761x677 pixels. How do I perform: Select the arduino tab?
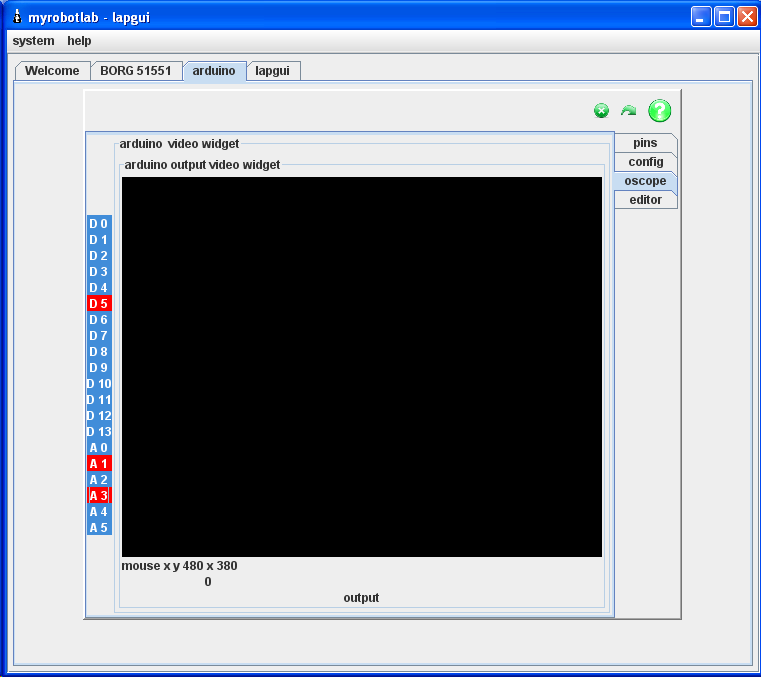tap(214, 71)
